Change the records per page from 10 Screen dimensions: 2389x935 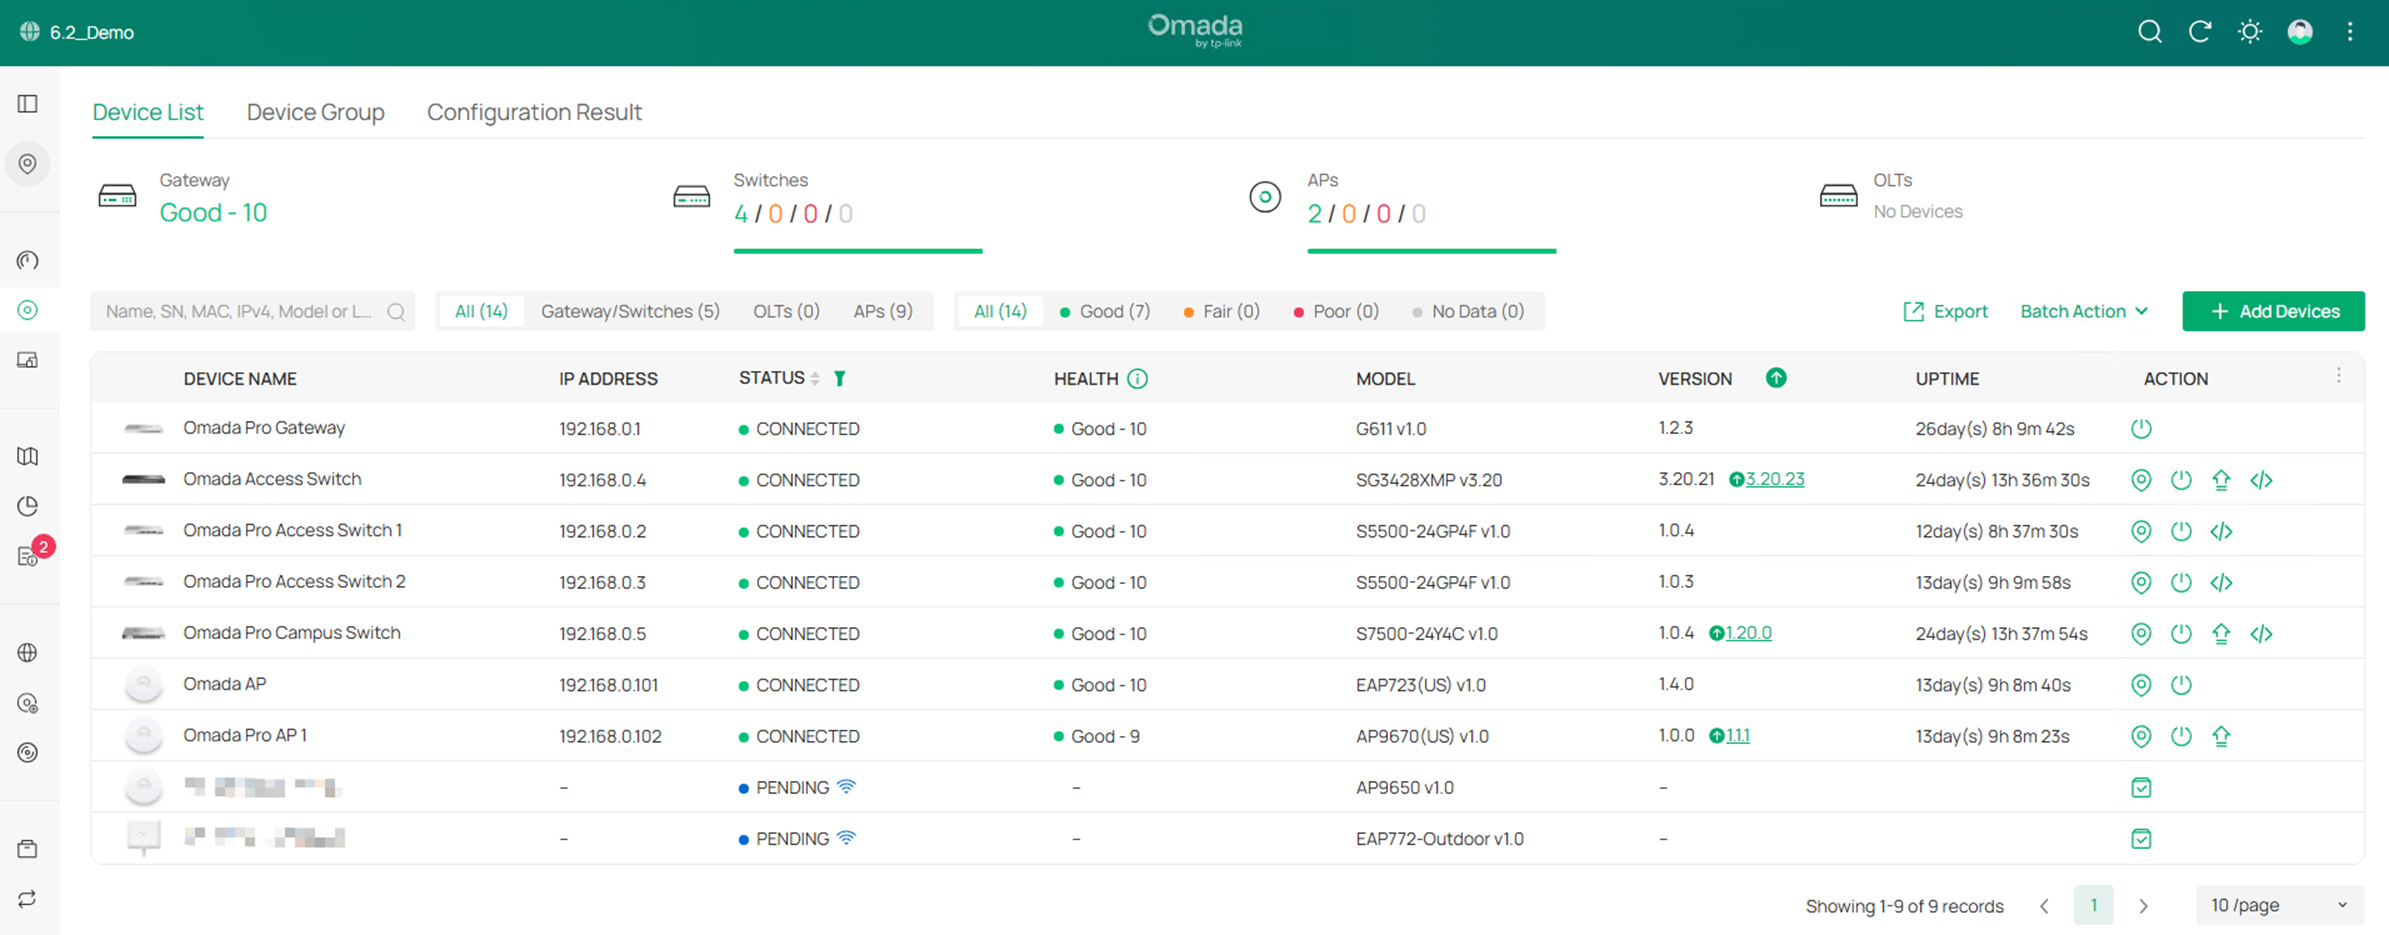point(2278,905)
